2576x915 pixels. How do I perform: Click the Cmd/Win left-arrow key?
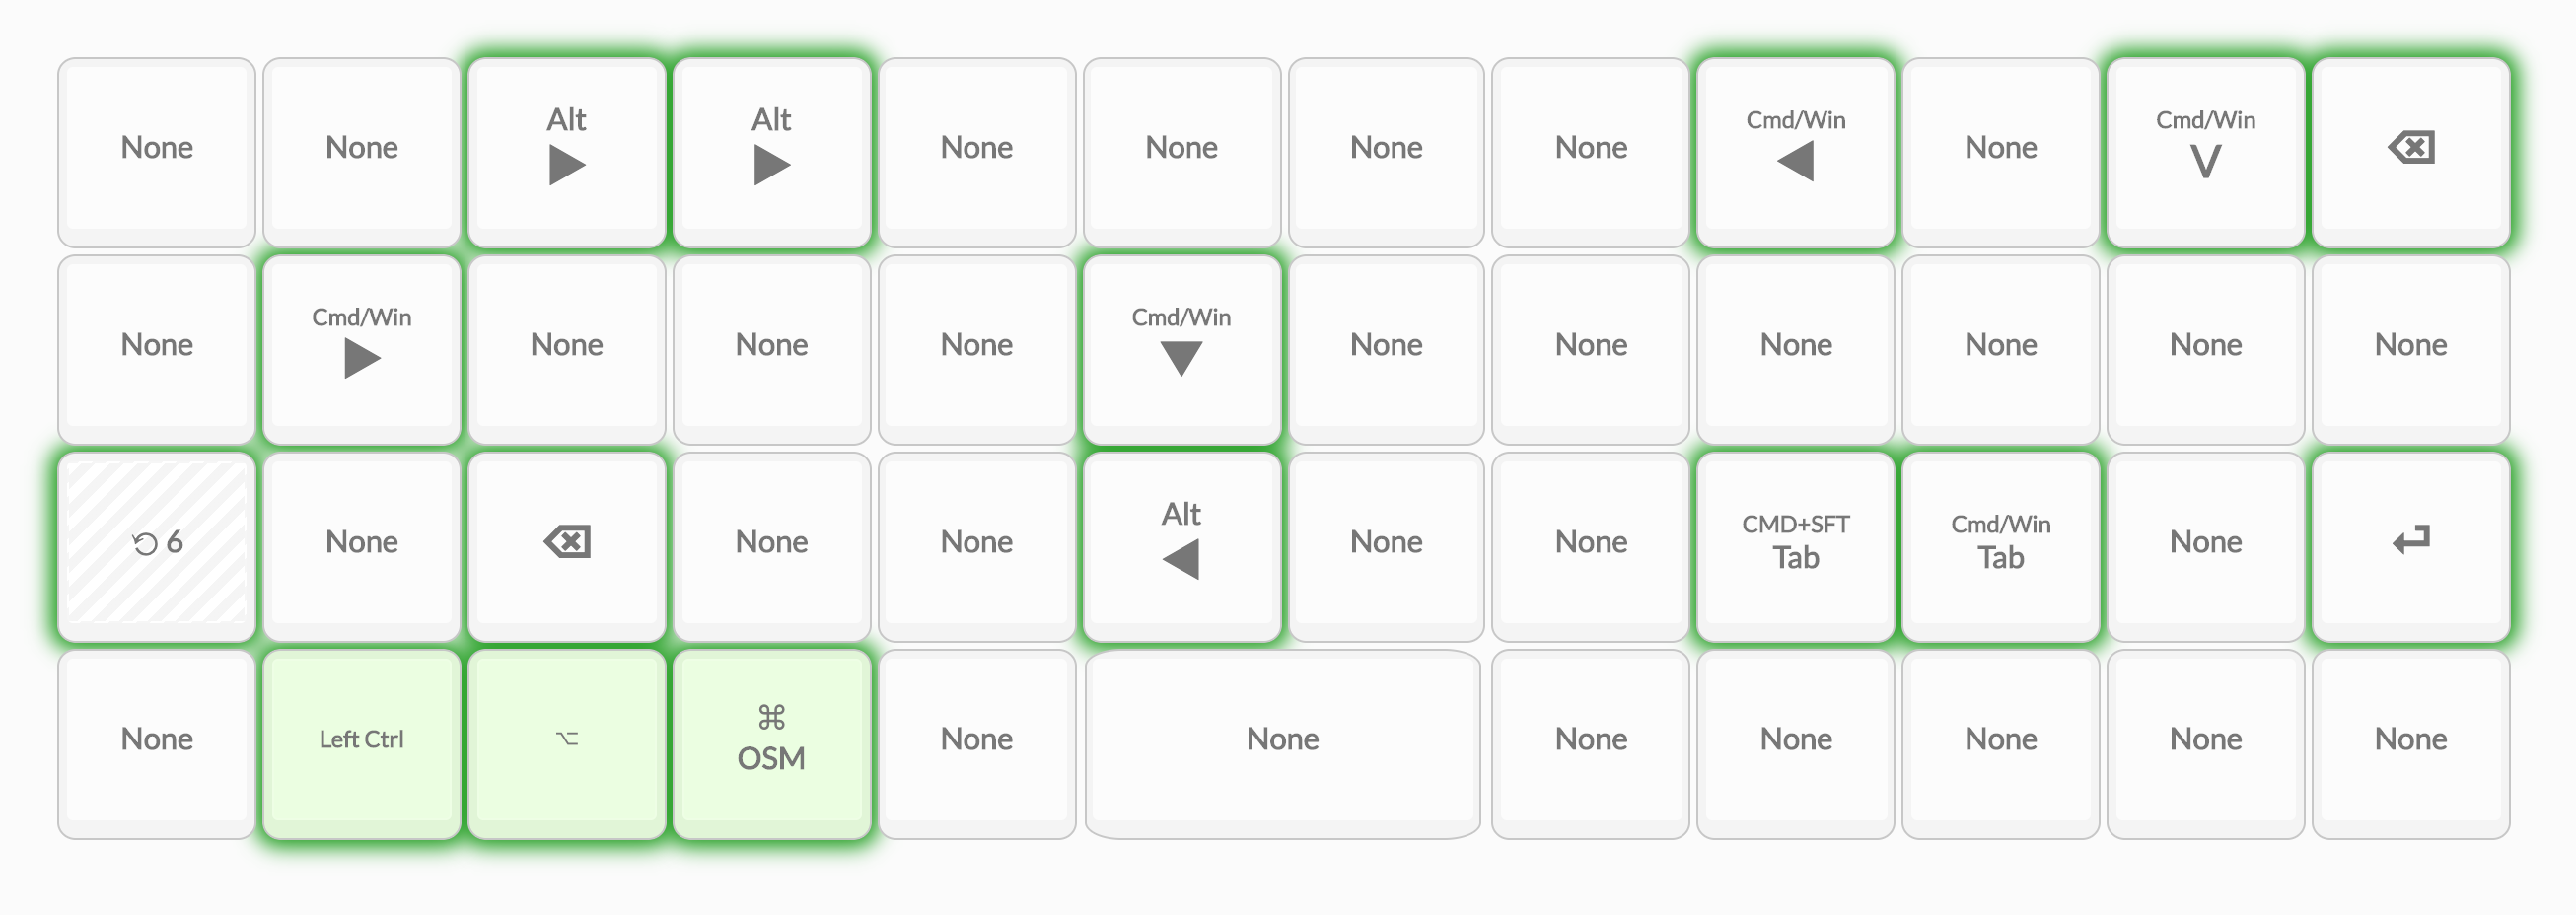click(1795, 150)
